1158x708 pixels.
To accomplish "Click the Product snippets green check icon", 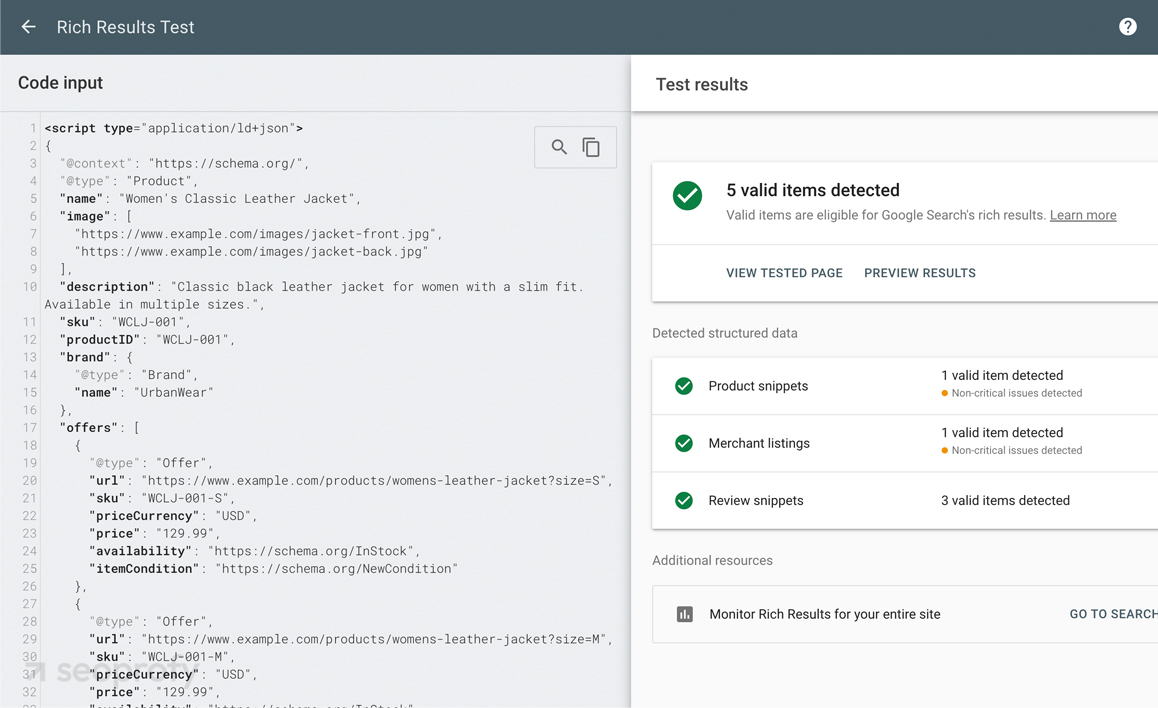I will point(684,386).
